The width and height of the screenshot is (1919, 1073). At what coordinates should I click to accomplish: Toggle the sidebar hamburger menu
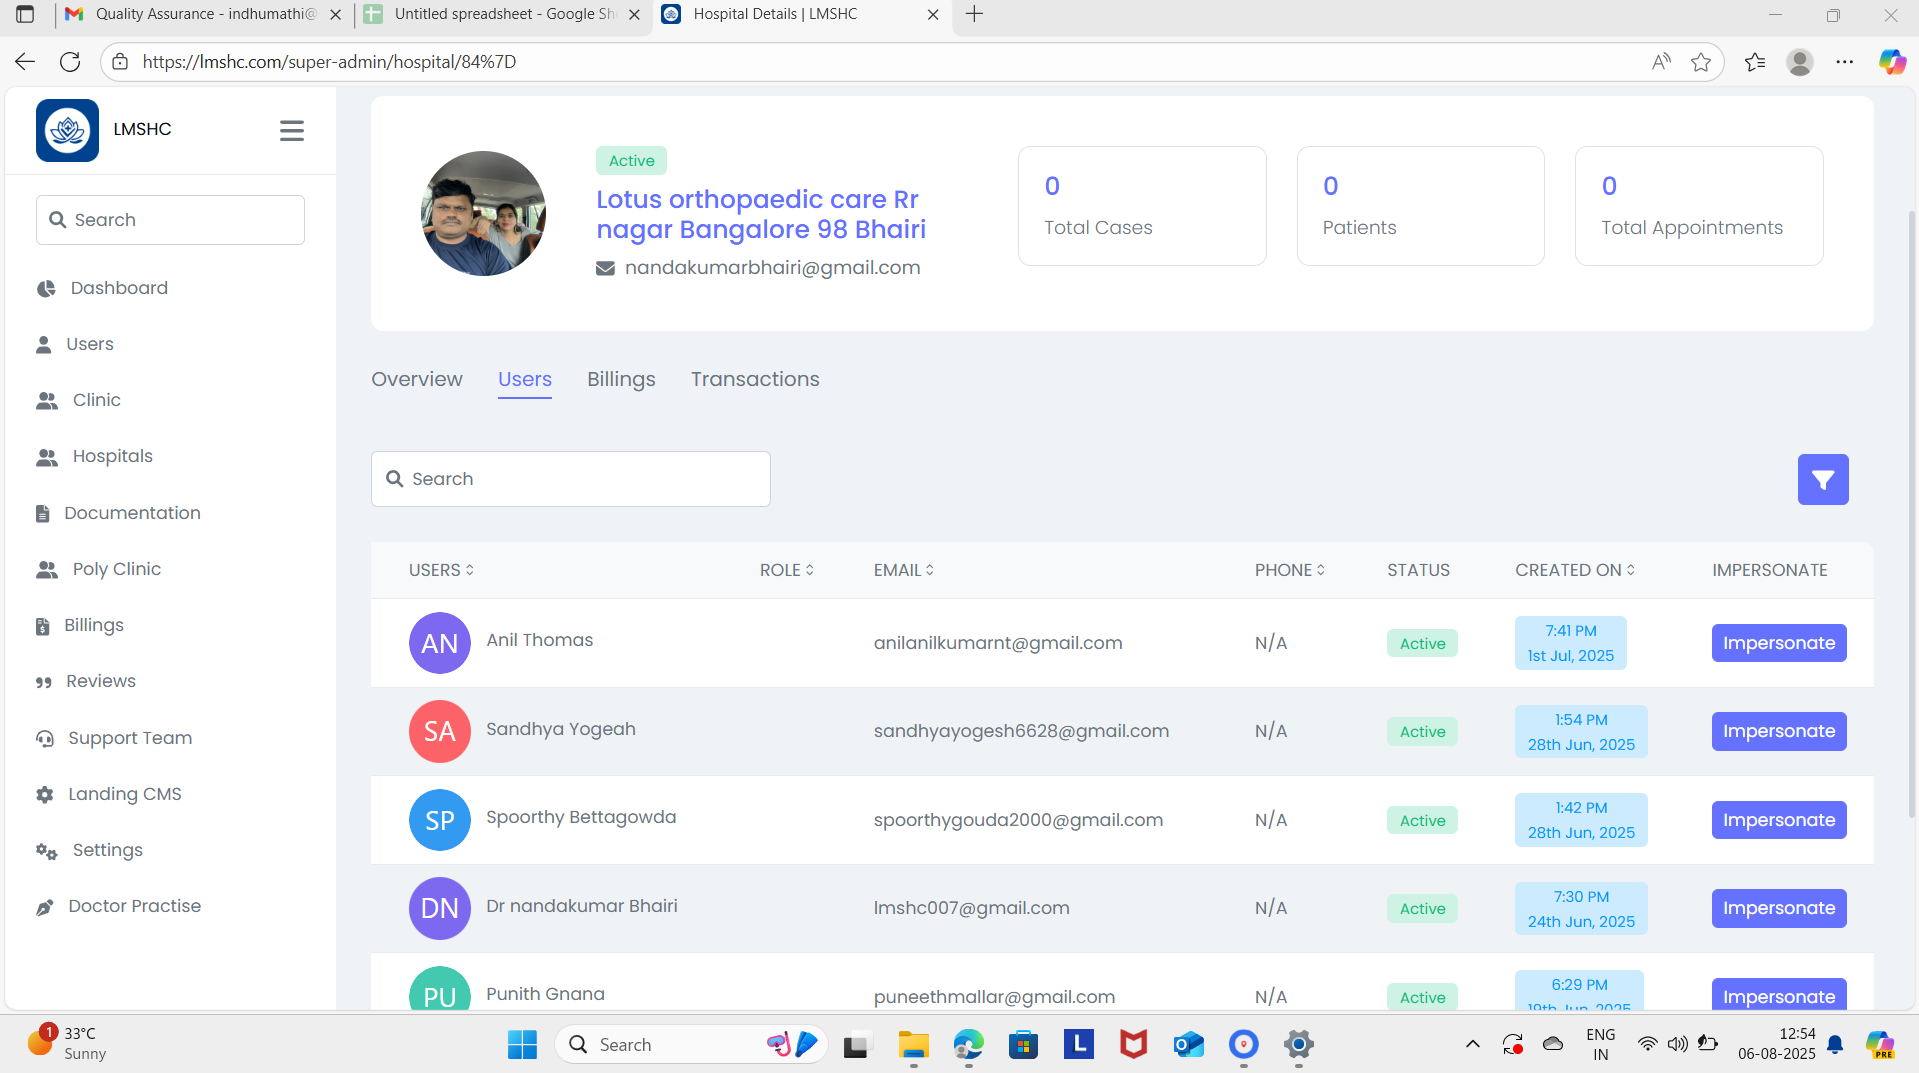click(291, 131)
